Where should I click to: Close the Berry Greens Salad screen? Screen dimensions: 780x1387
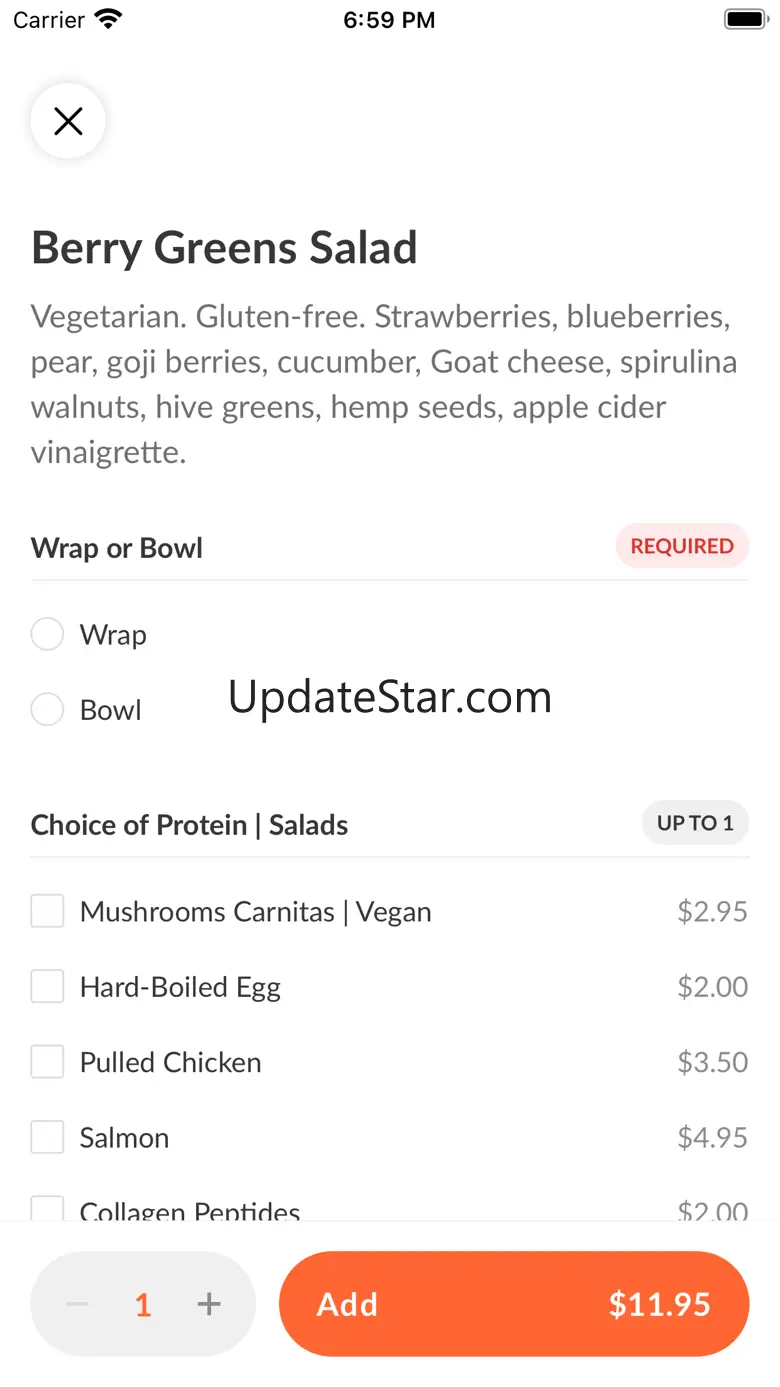coord(68,122)
